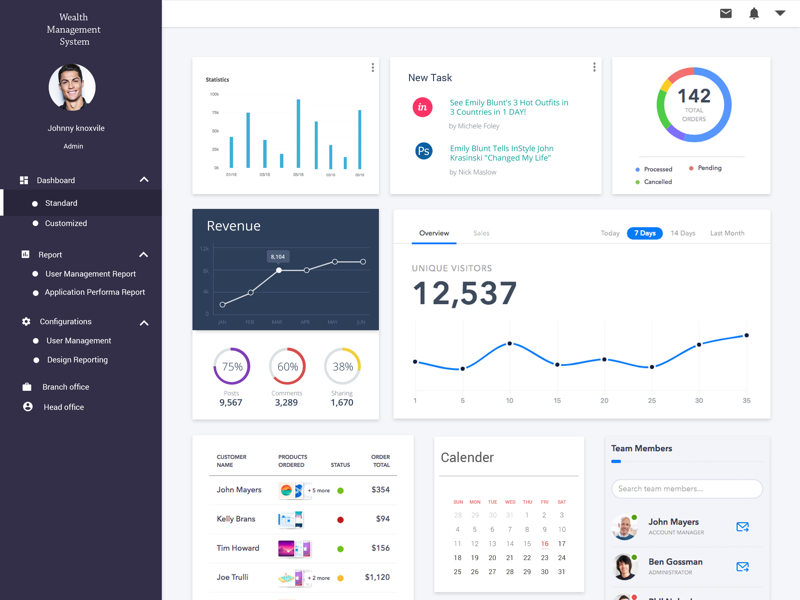Click the Dashboard grid icon in sidebar
Image resolution: width=800 pixels, height=600 pixels.
point(22,180)
